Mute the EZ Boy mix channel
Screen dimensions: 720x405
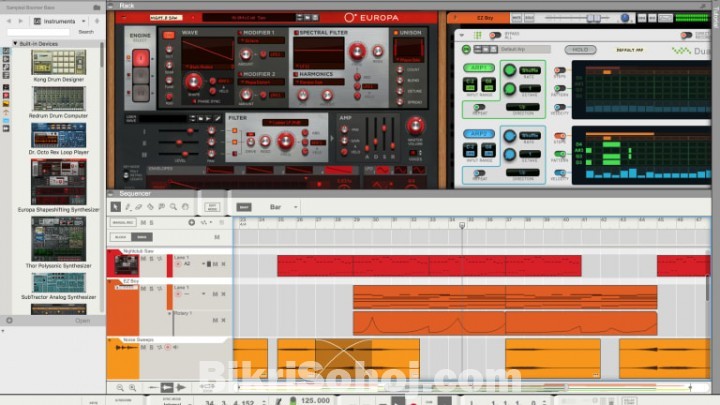pos(517,18)
